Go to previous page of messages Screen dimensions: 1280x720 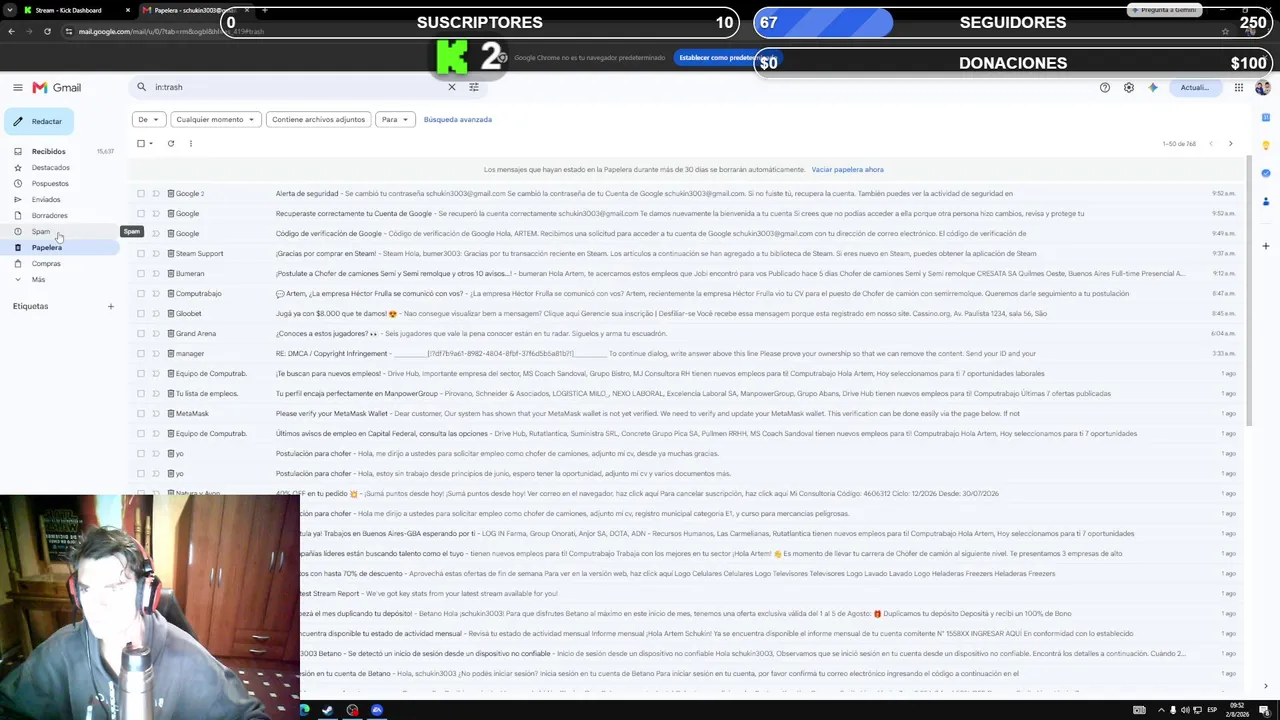click(1211, 144)
